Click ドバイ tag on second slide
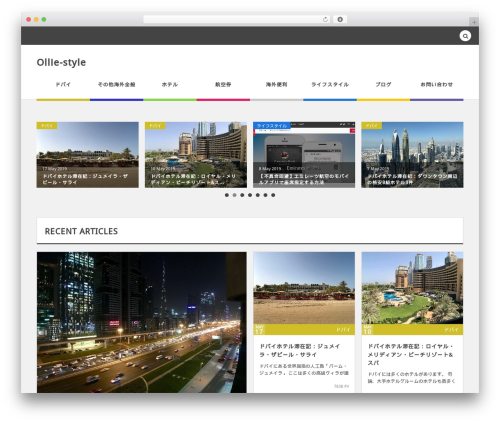Image resolution: width=500 pixels, height=423 pixels. [x=155, y=126]
